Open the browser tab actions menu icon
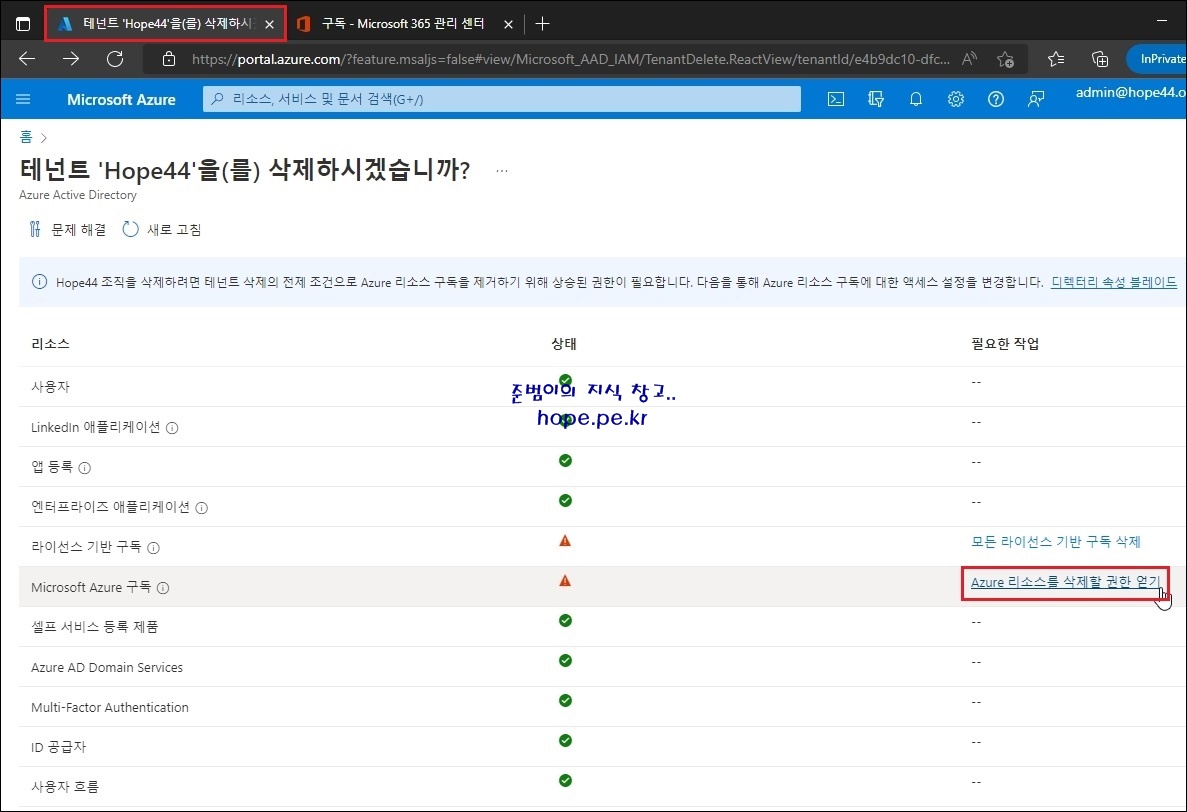The height and width of the screenshot is (812, 1187). point(23,23)
